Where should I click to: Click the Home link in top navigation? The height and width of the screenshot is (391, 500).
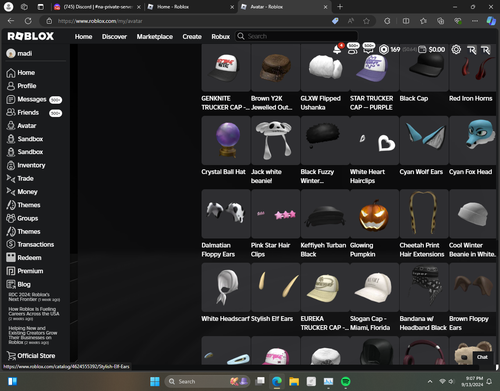coord(83,37)
